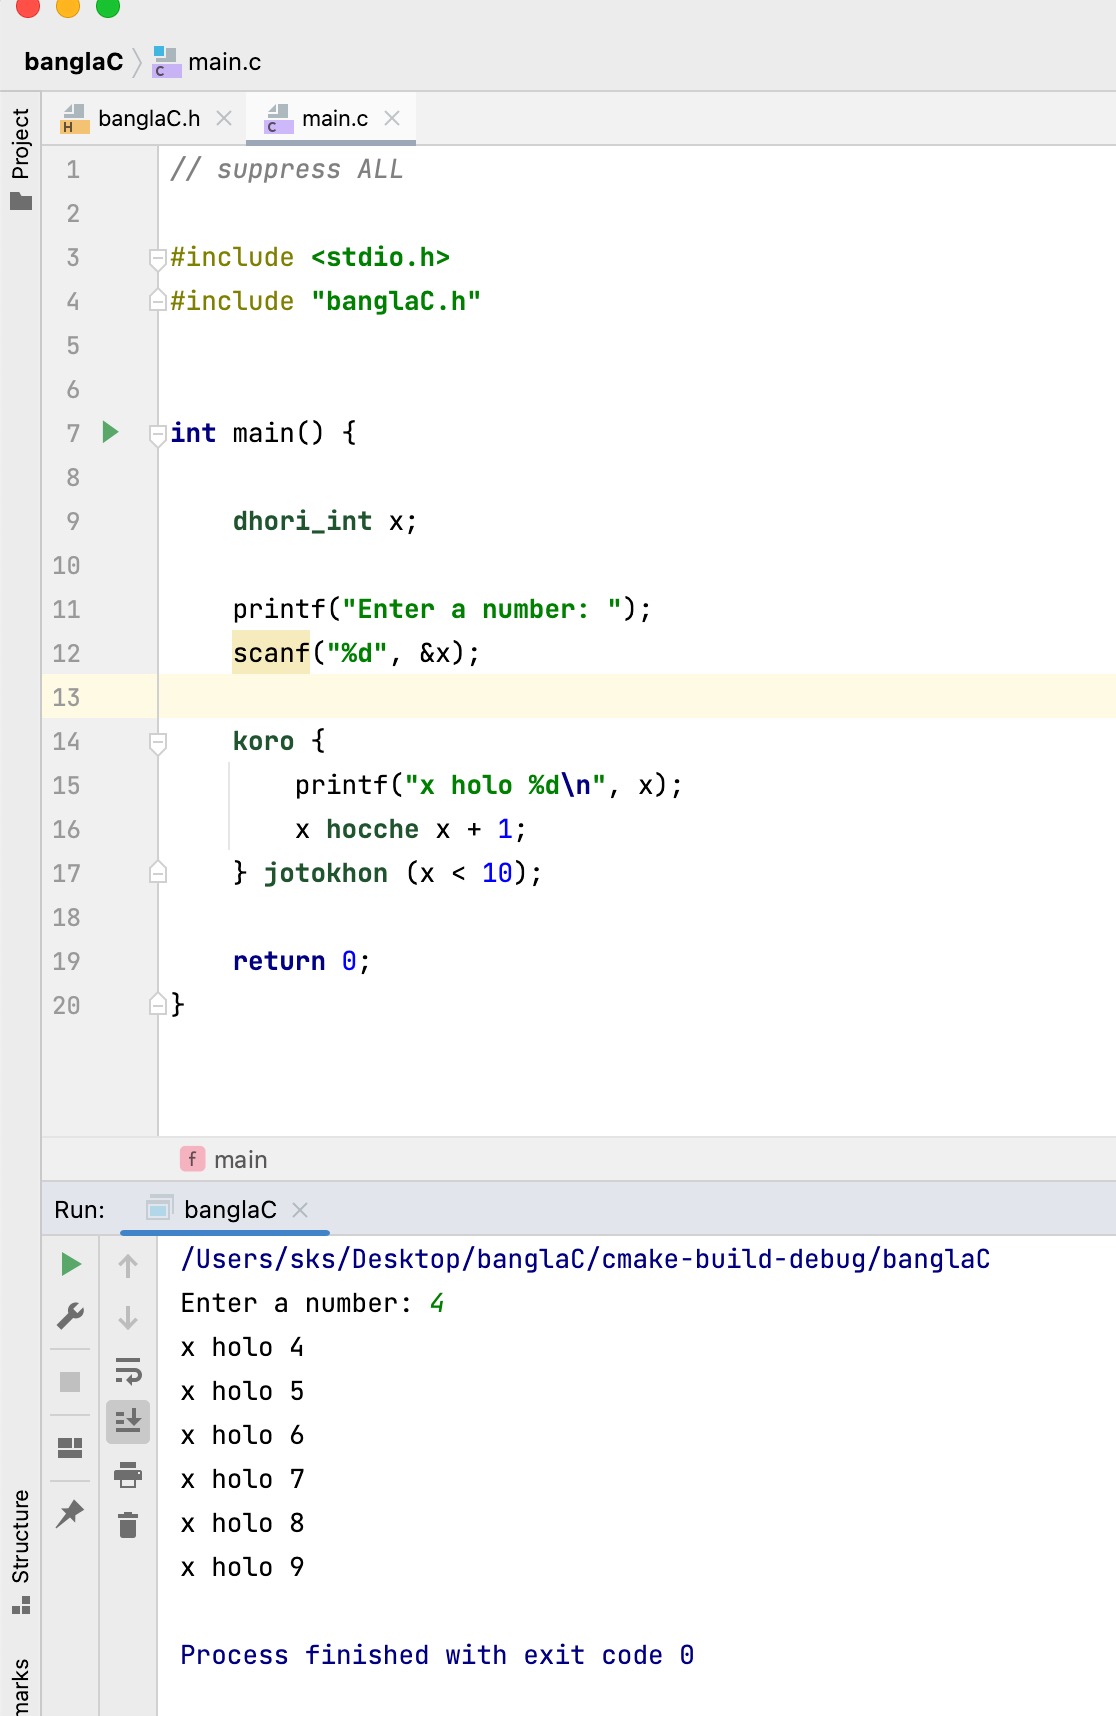The height and width of the screenshot is (1716, 1116).
Task: Pin the Run tab with the pin icon
Action: 70,1513
